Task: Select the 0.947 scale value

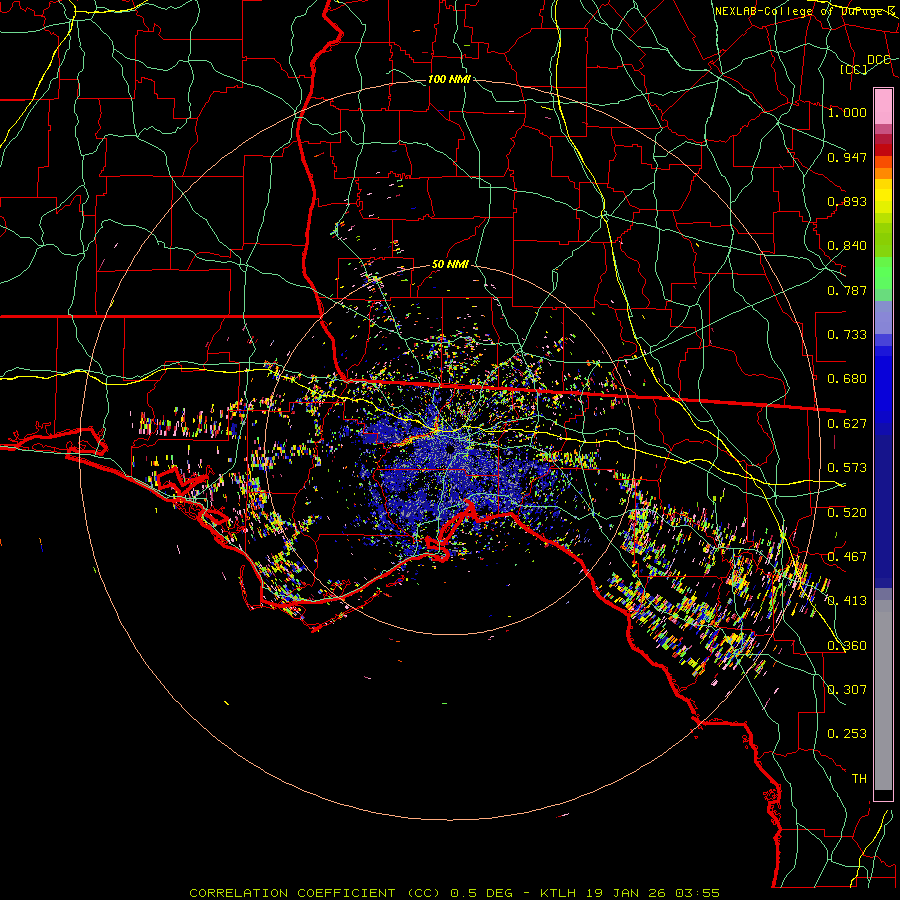Action: tap(847, 157)
